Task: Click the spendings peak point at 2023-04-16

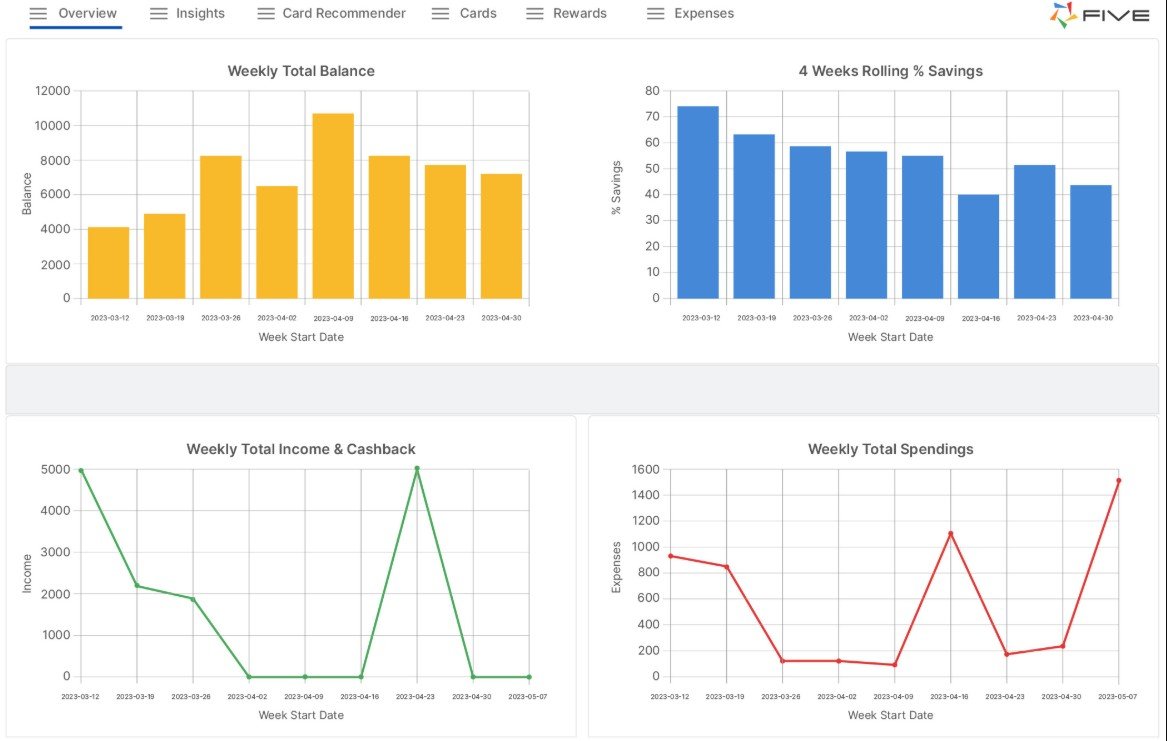Action: coord(950,534)
